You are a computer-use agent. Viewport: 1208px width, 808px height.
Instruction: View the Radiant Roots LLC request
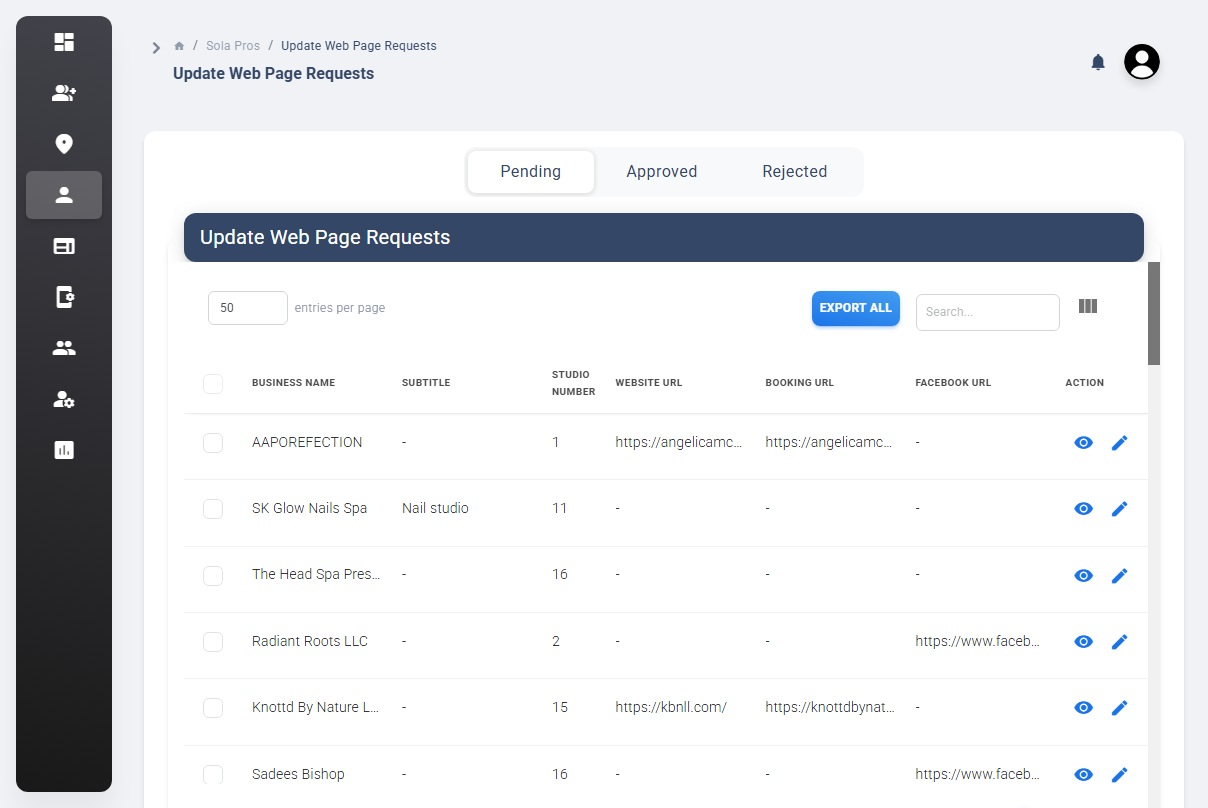coord(1083,641)
